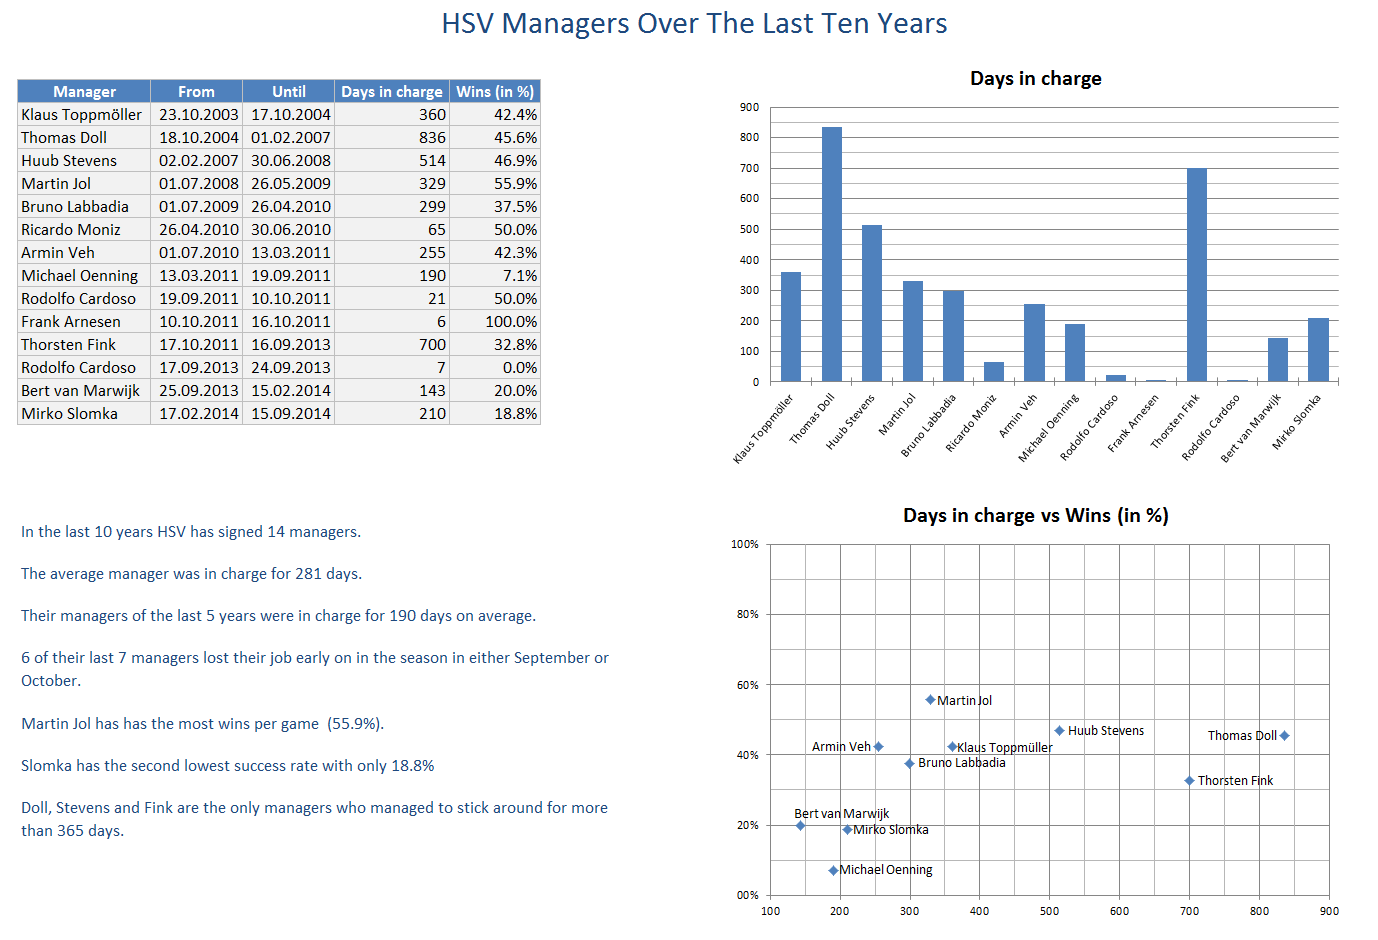Click the 'Michael Oenning' table cell

tap(84, 275)
